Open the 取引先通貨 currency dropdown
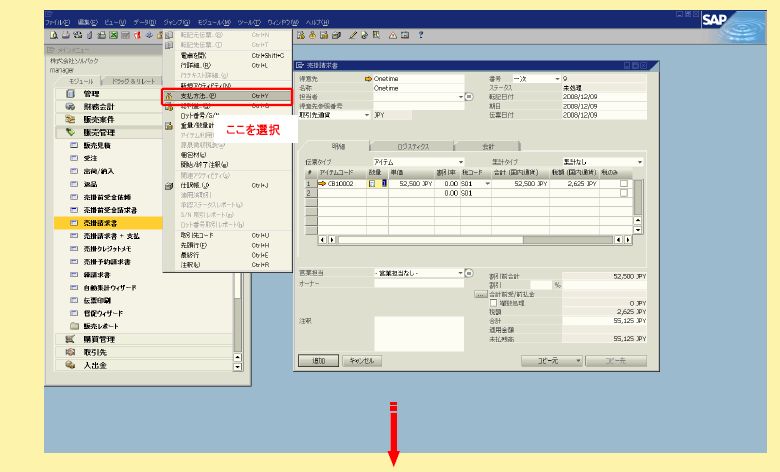780x472 pixels. click(x=367, y=115)
